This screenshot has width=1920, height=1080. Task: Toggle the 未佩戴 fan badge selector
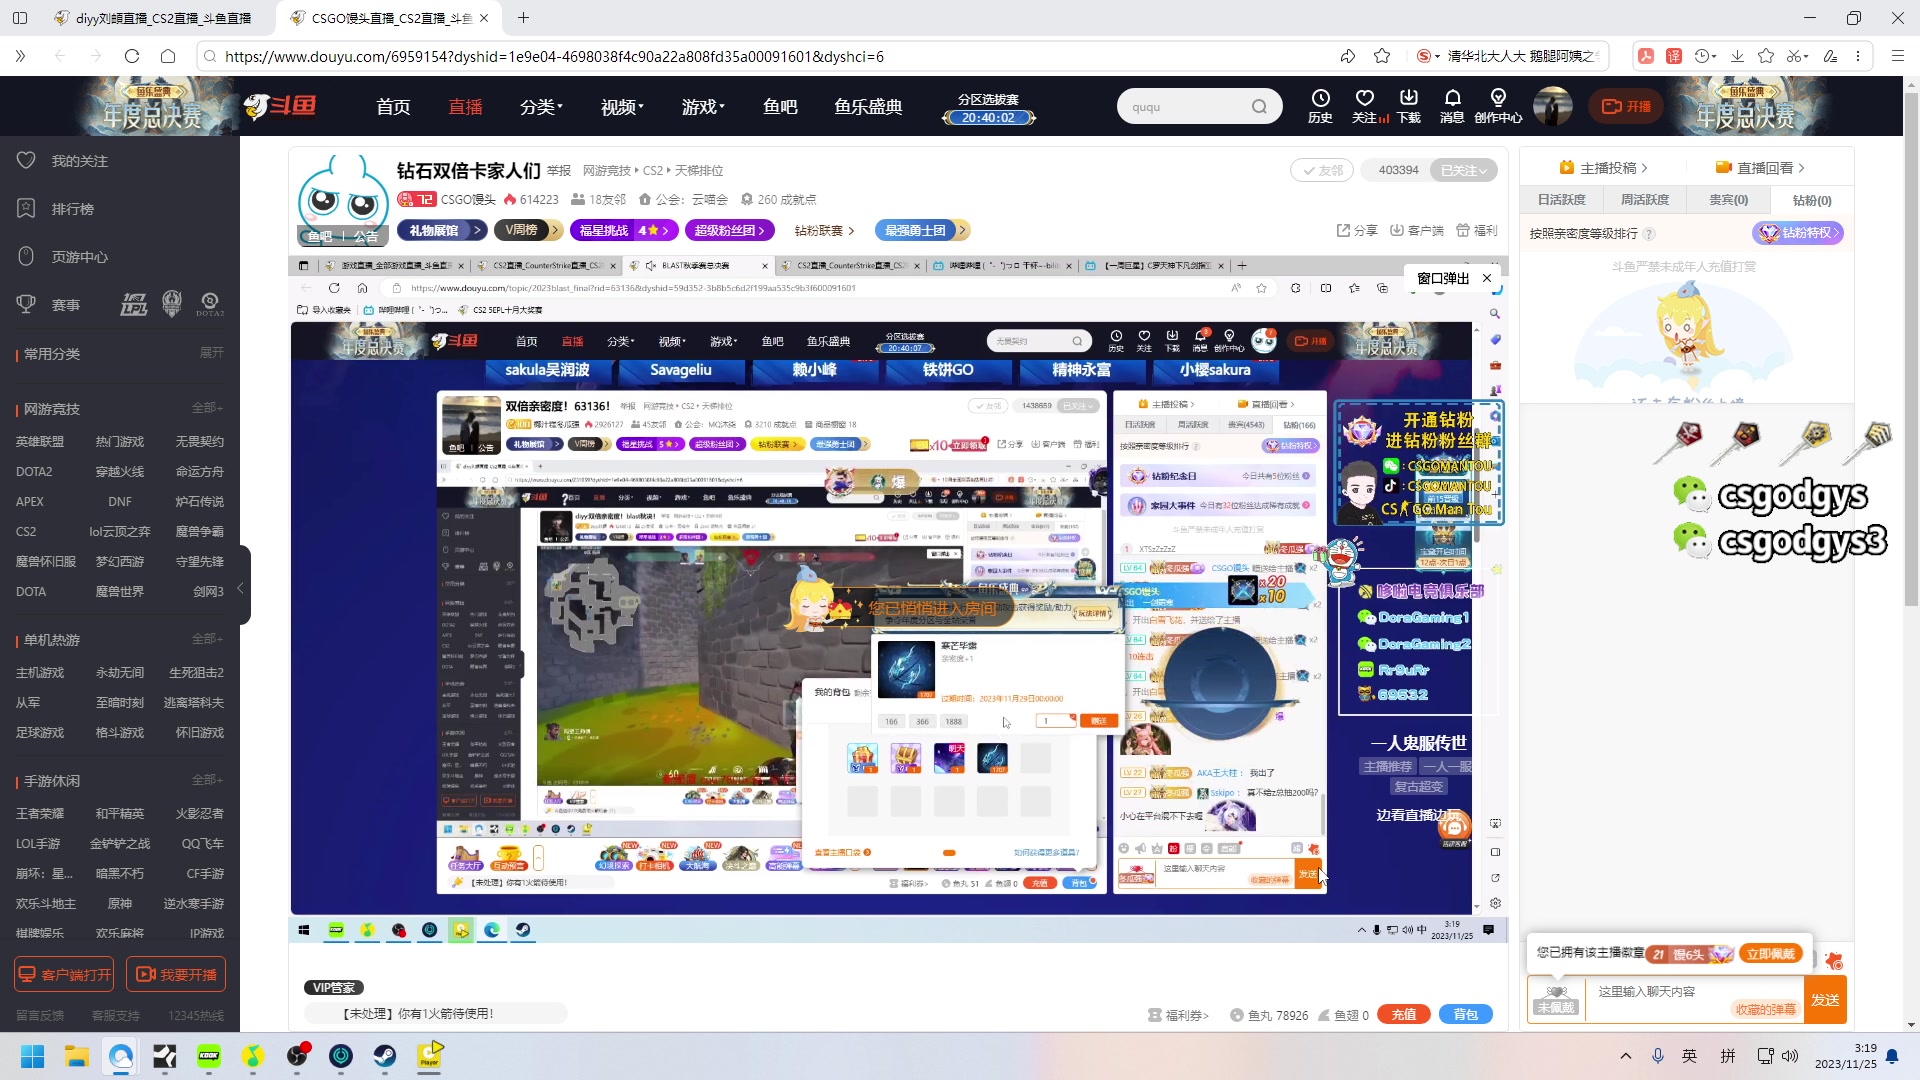pyautogui.click(x=1556, y=999)
